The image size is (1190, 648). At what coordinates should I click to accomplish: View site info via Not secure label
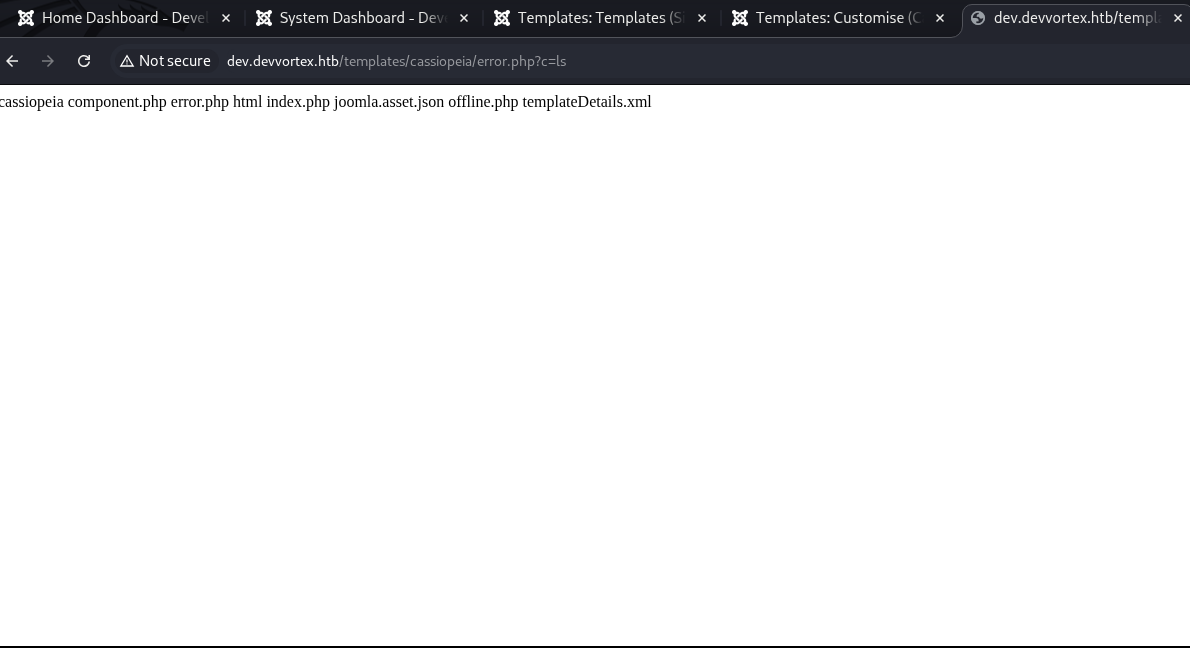click(x=174, y=61)
